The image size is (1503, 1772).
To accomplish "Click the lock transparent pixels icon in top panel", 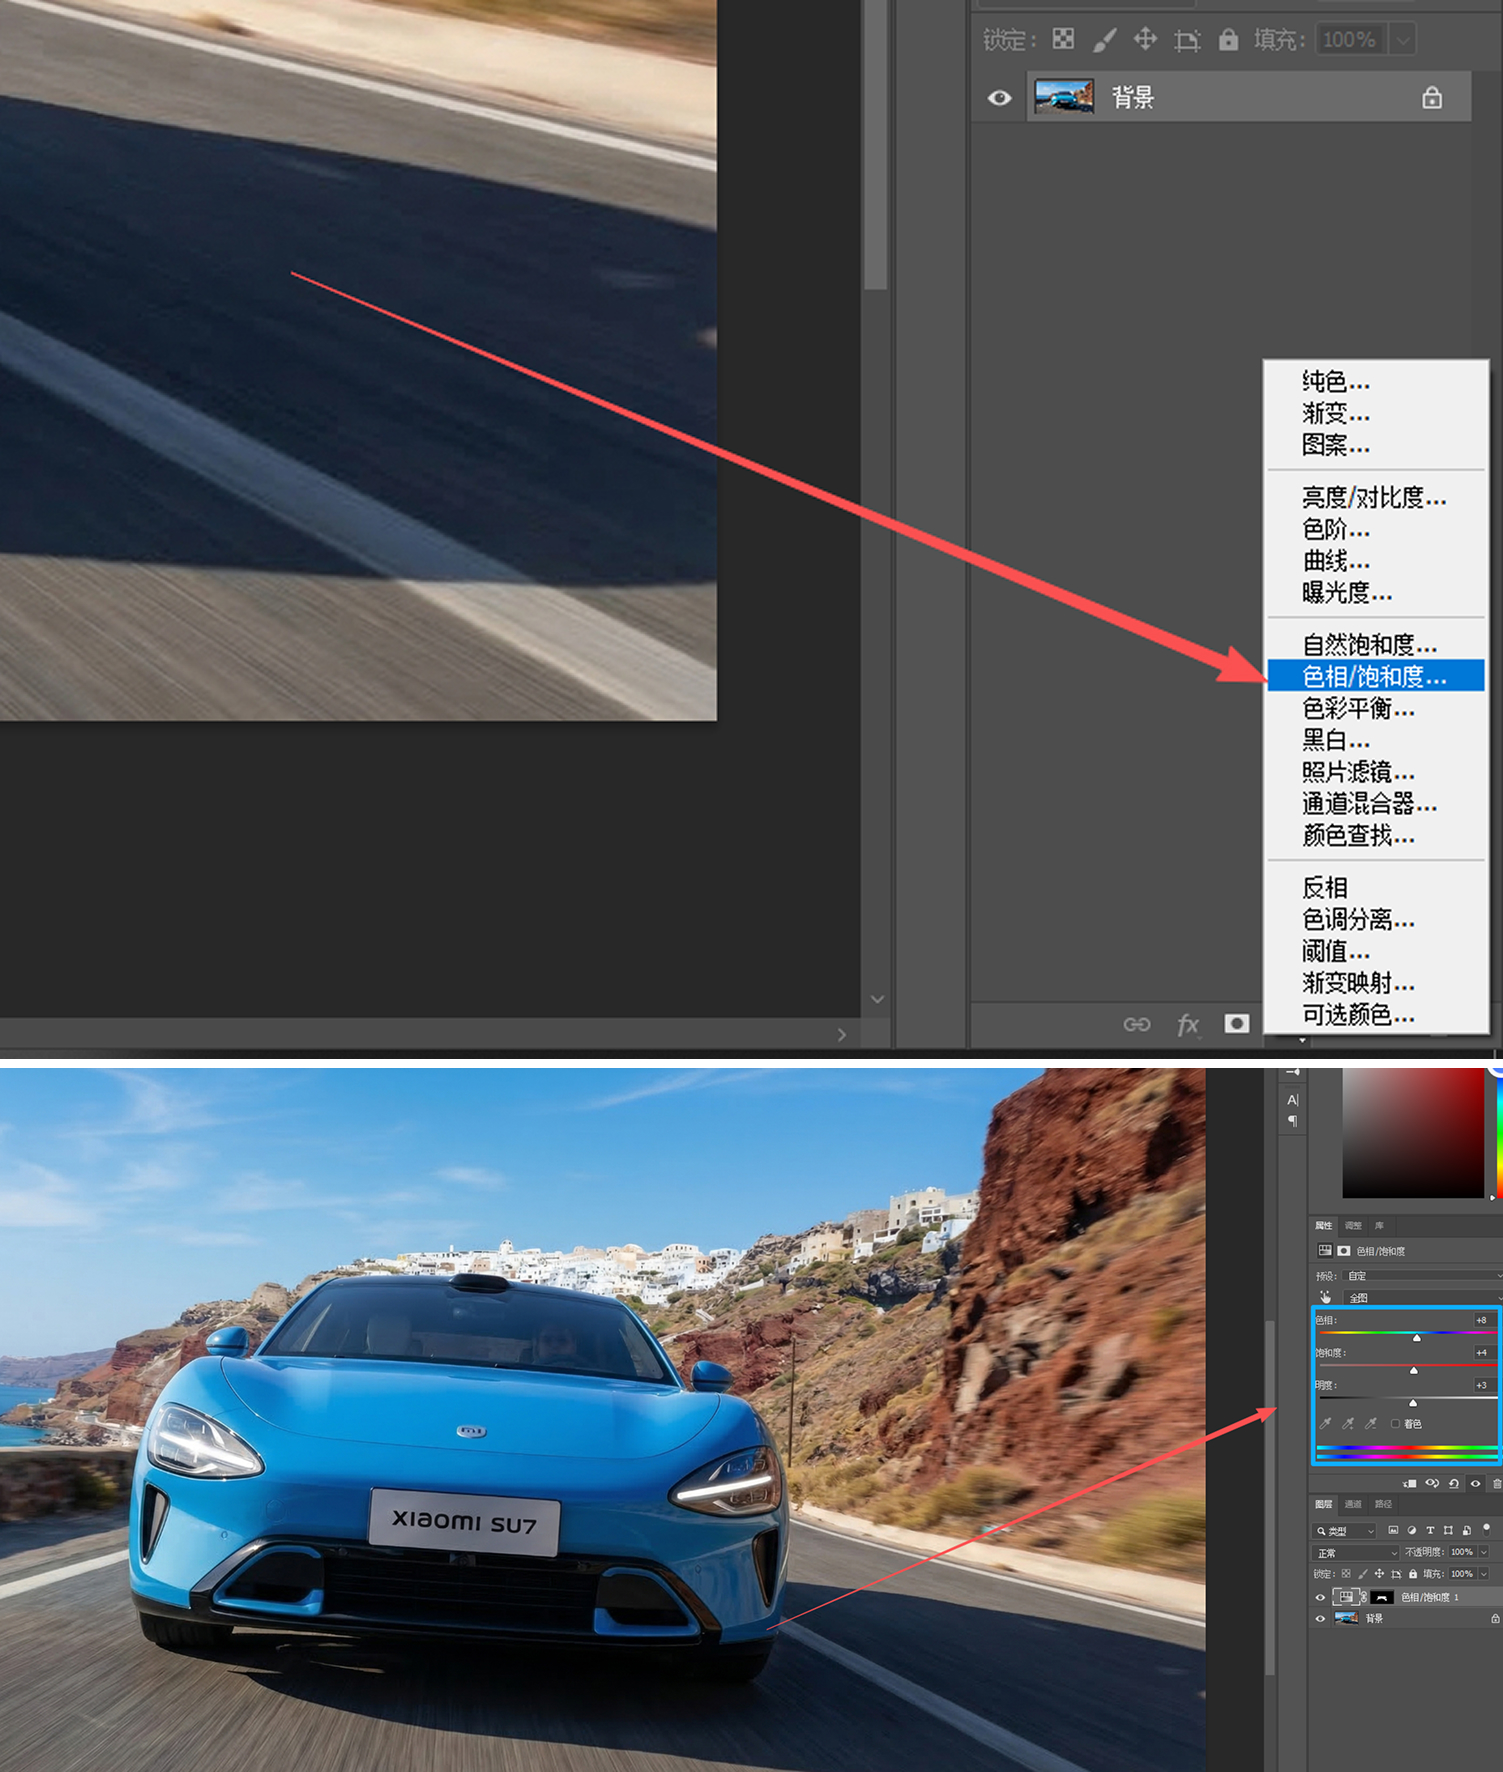I will 1063,39.
